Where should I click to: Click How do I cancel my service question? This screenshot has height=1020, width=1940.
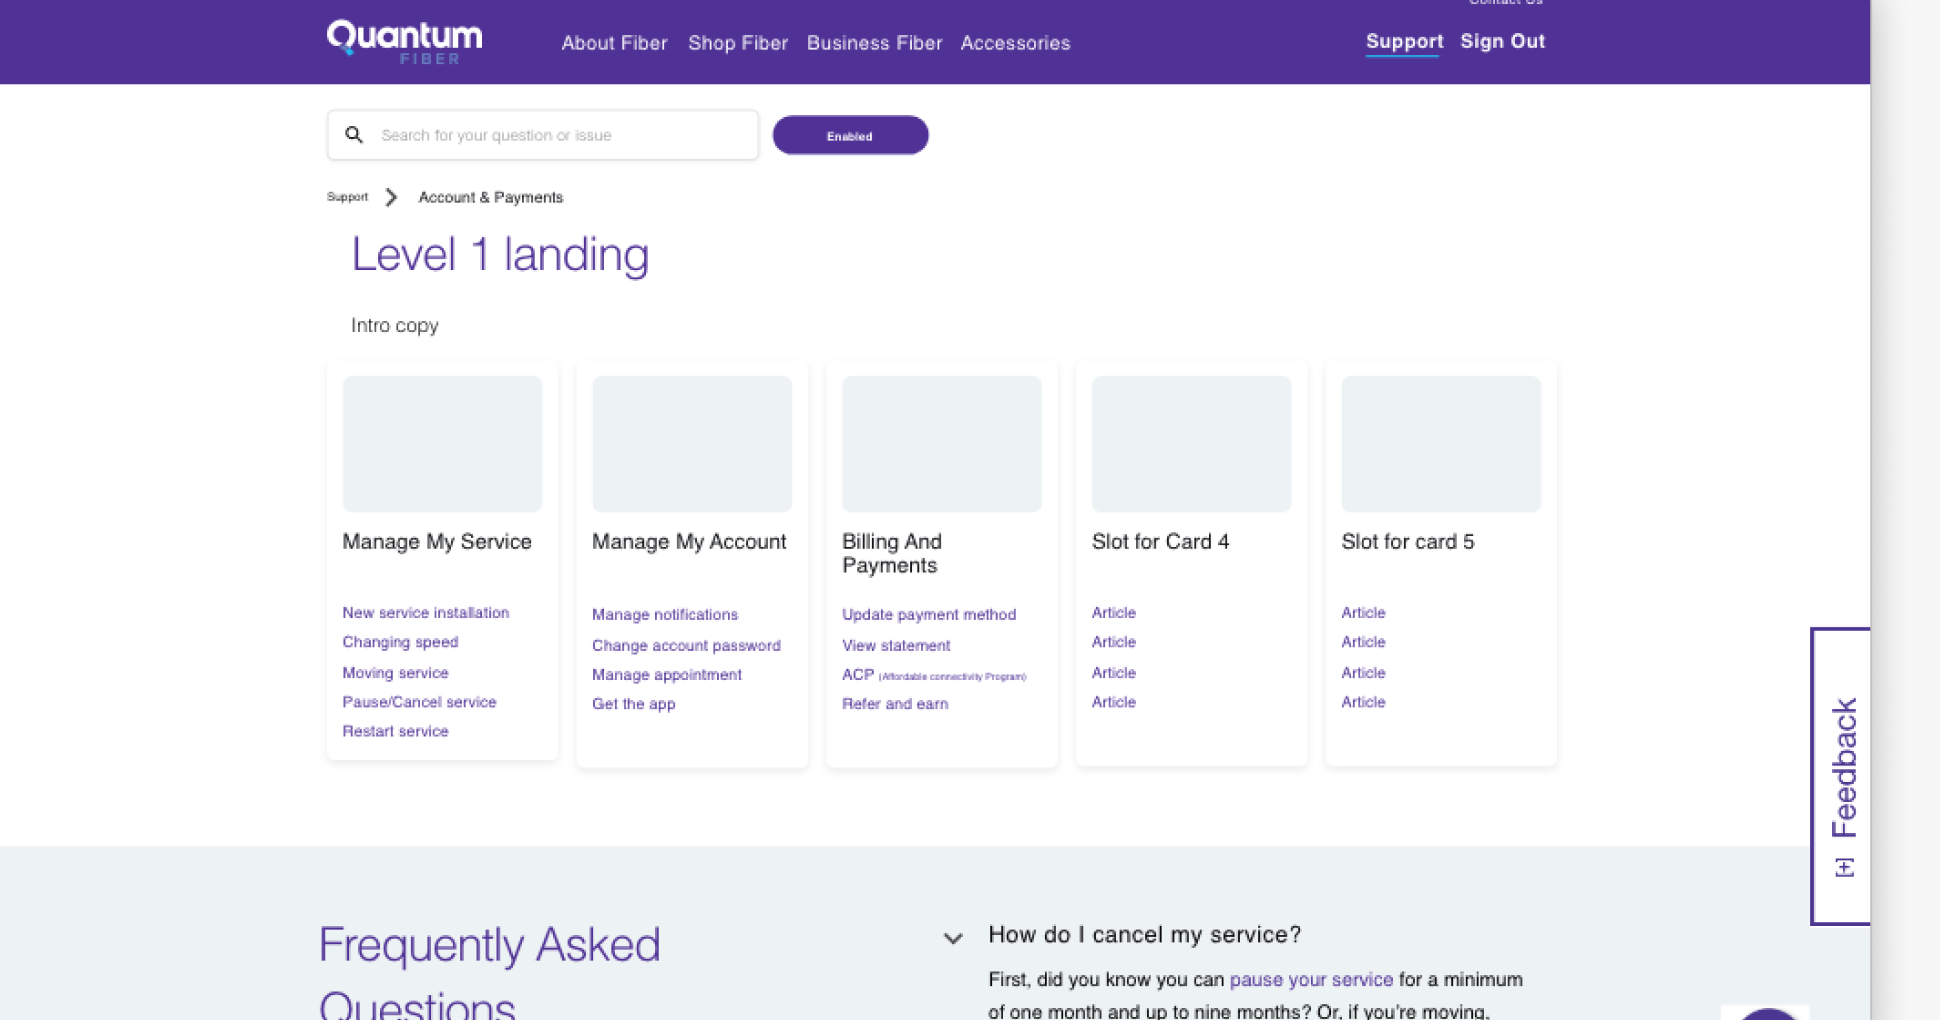click(1144, 934)
